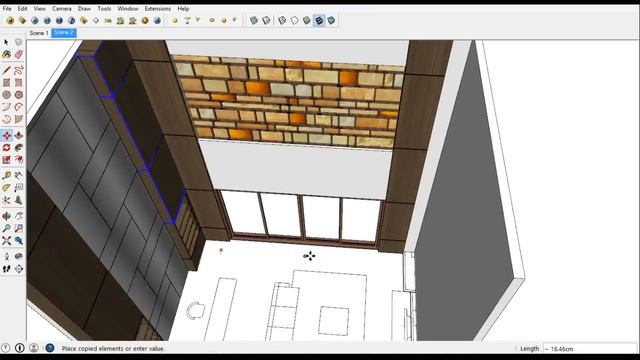The width and height of the screenshot is (640, 360).
Task: Click the user profile status bar icon
Action: [x=34, y=348]
